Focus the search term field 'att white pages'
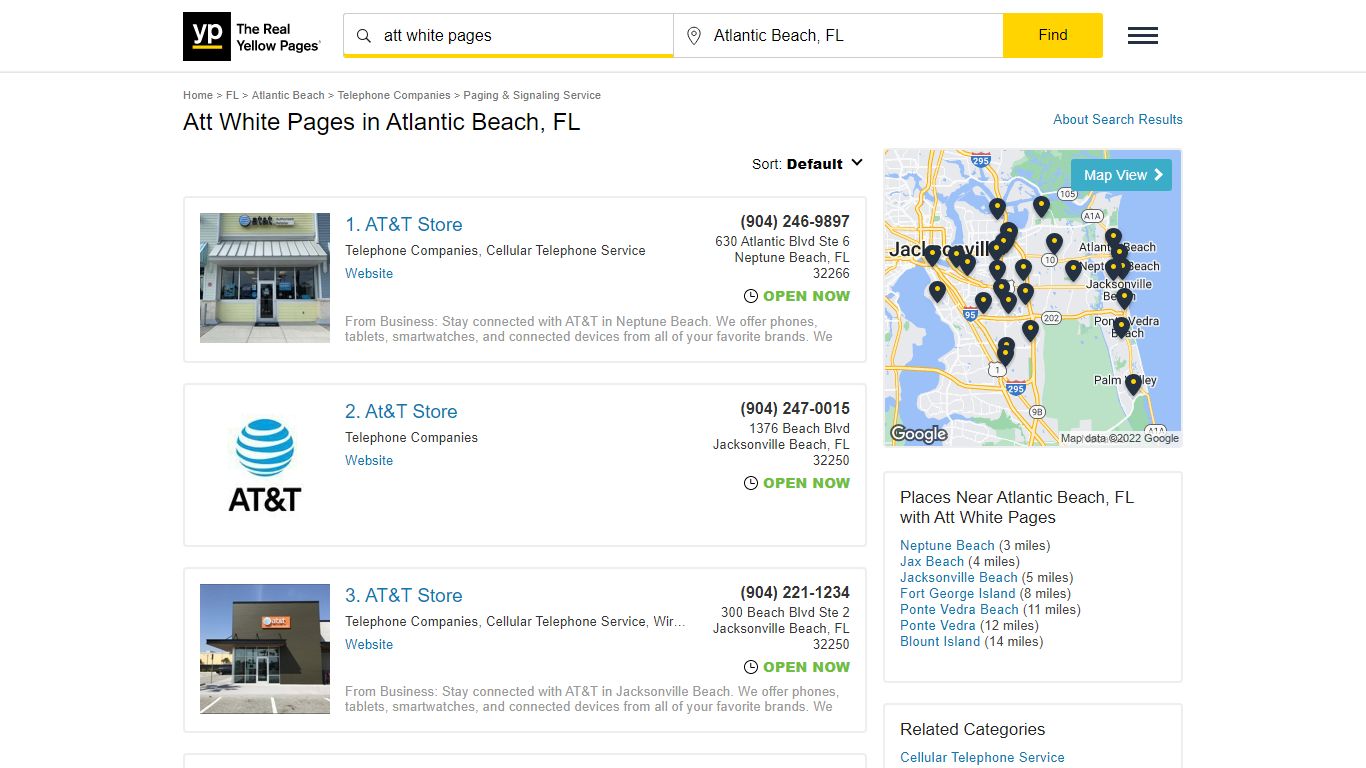Viewport: 1366px width, 768px height. tap(508, 36)
